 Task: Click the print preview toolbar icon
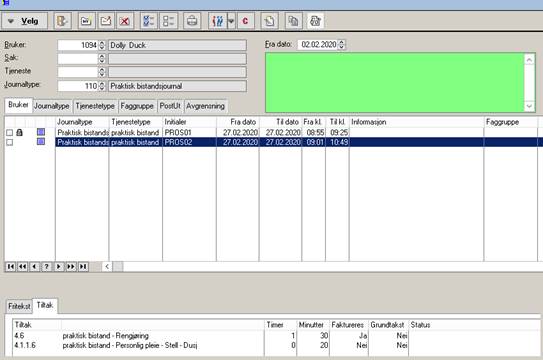click(315, 21)
